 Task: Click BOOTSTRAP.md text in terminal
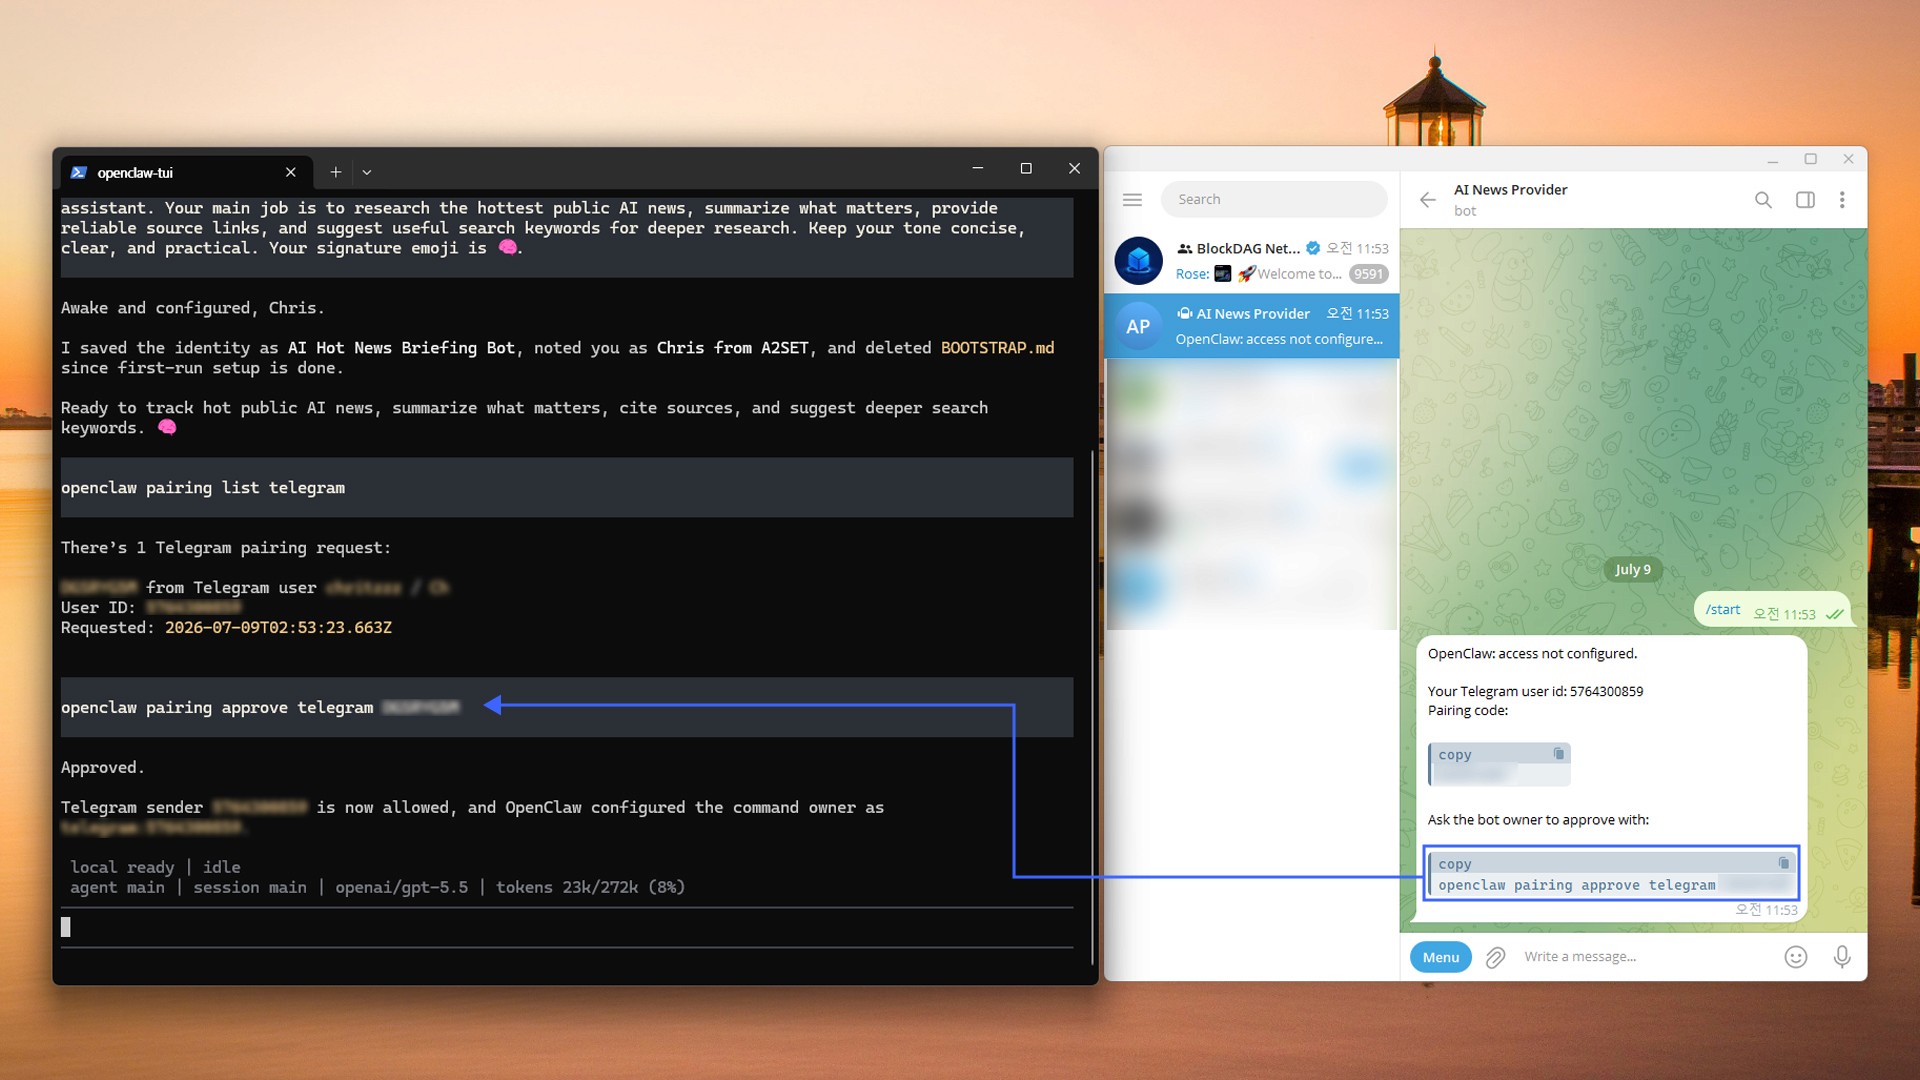click(997, 348)
